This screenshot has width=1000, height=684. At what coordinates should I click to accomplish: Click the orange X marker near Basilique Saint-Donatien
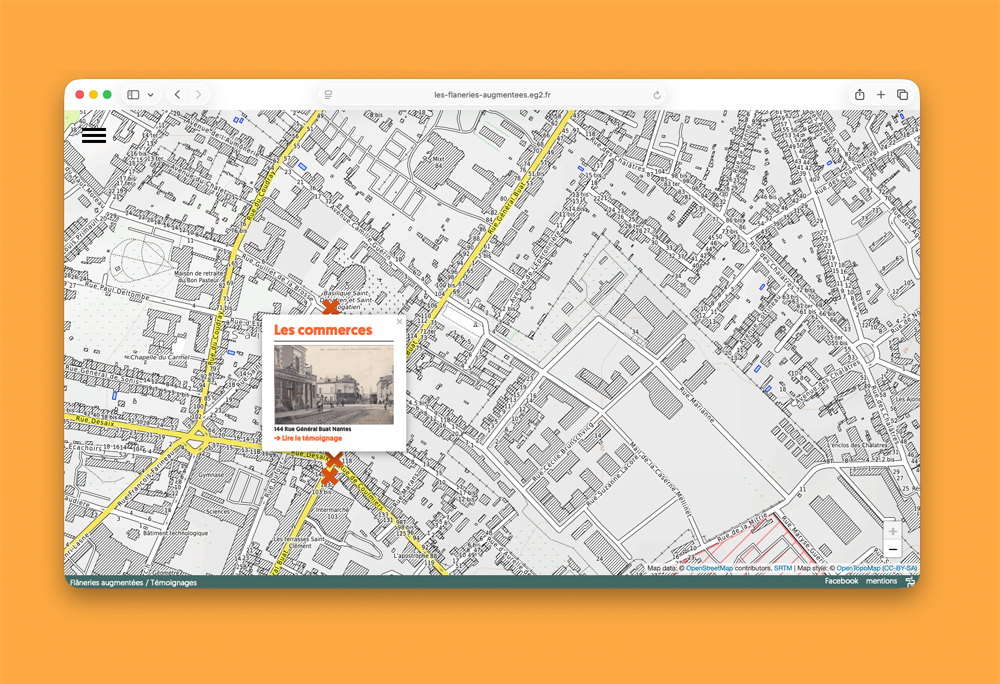pyautogui.click(x=330, y=308)
